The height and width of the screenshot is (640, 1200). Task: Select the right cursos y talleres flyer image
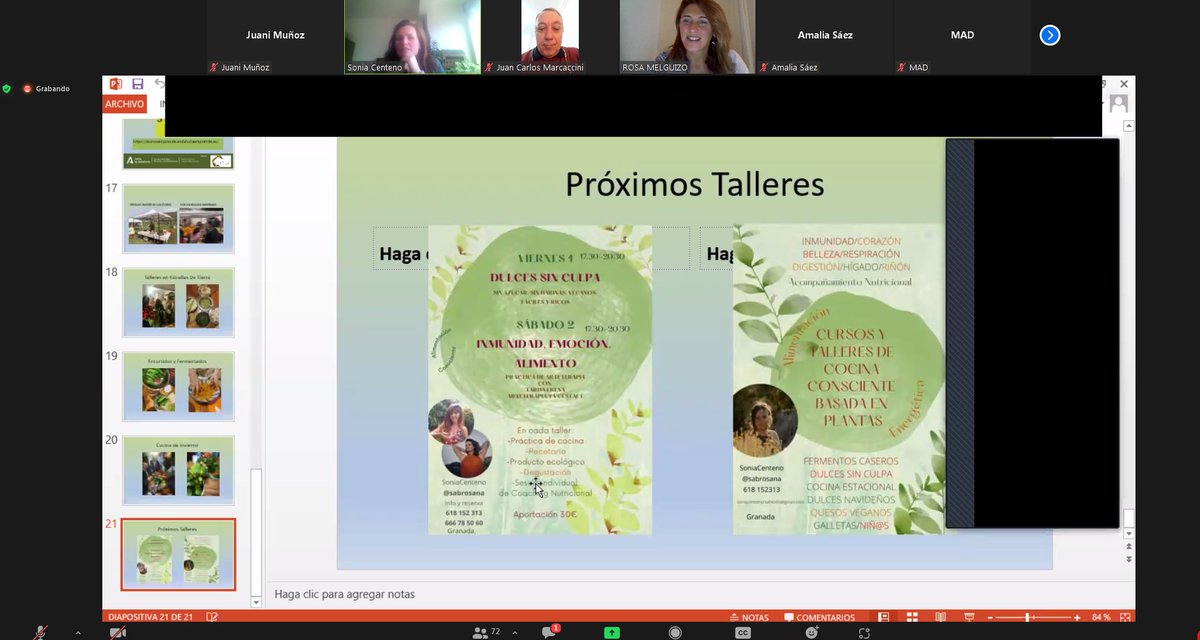tap(838, 379)
